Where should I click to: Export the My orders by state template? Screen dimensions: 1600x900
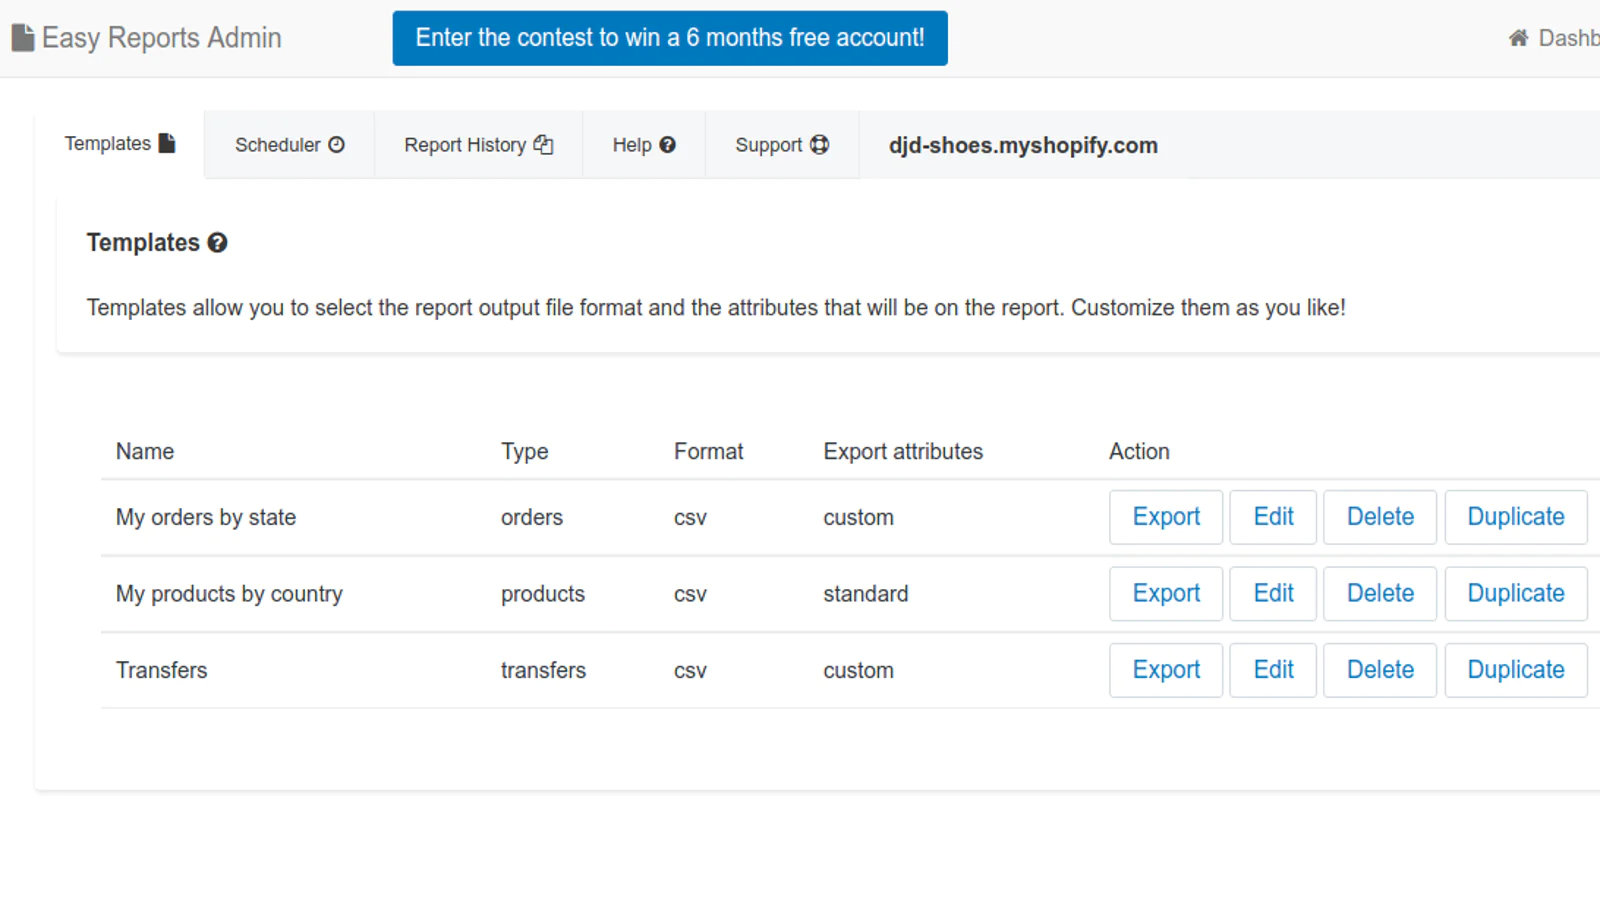(1166, 517)
